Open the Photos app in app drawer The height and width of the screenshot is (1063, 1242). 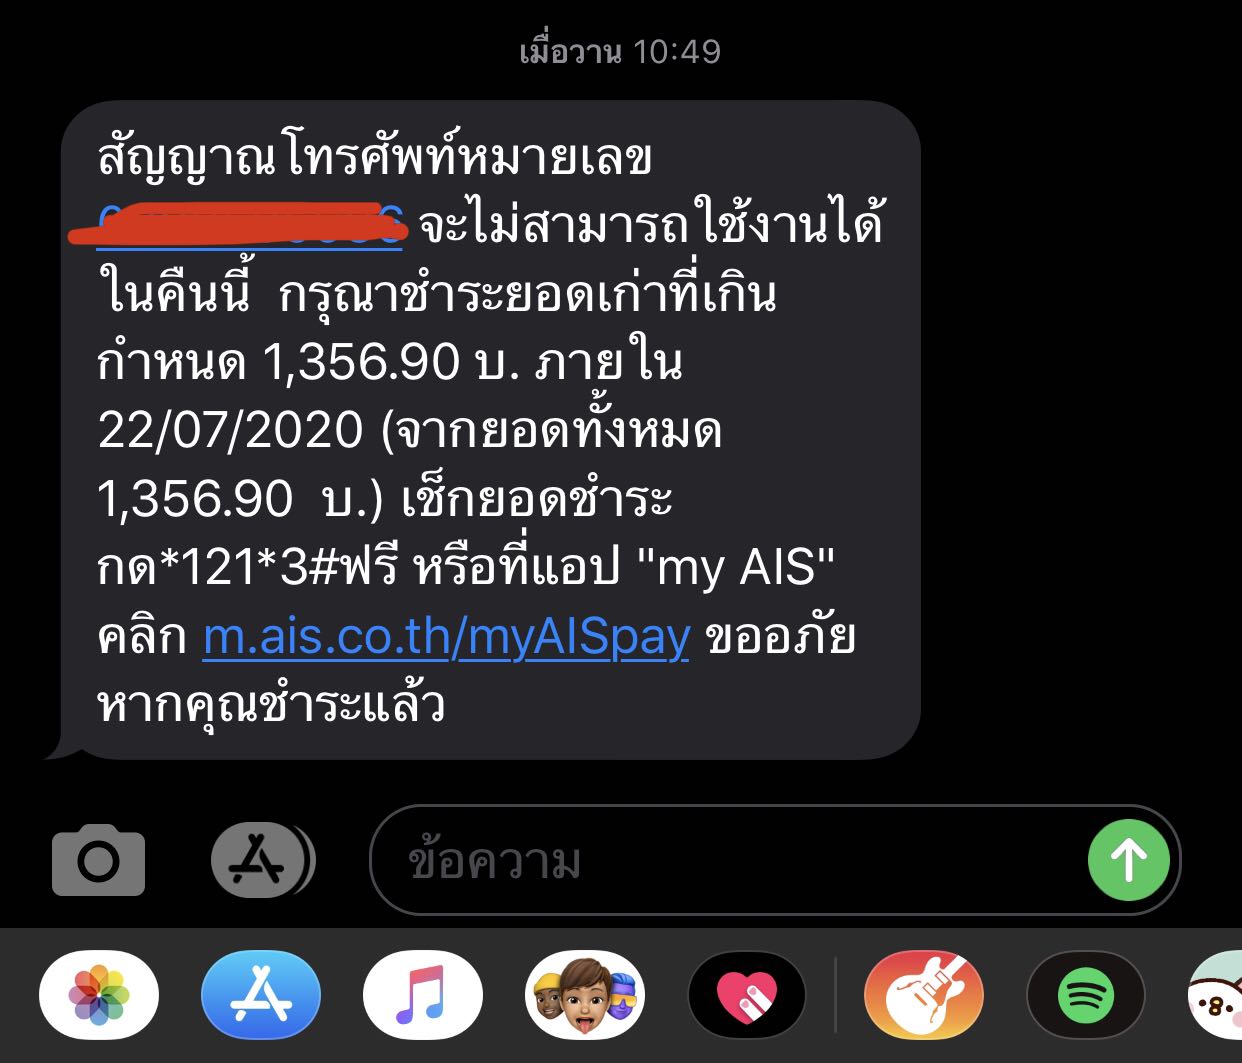(99, 996)
